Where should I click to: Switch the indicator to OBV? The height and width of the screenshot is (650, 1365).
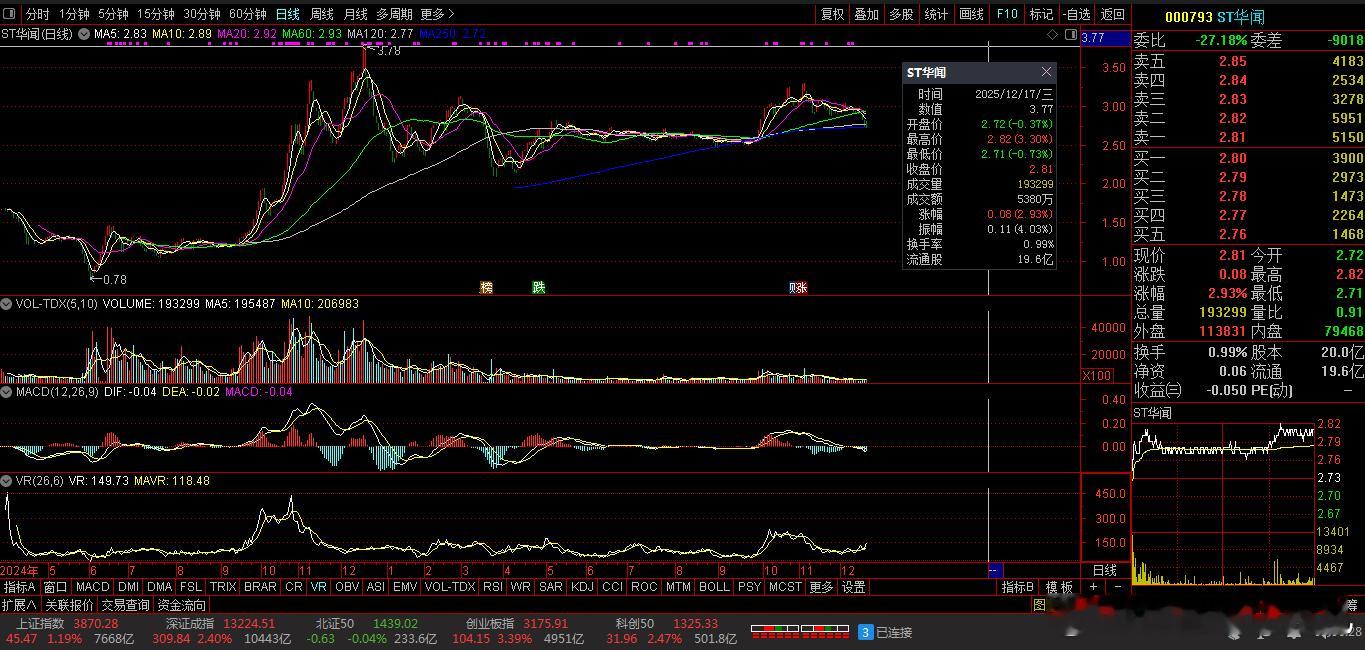tap(347, 587)
